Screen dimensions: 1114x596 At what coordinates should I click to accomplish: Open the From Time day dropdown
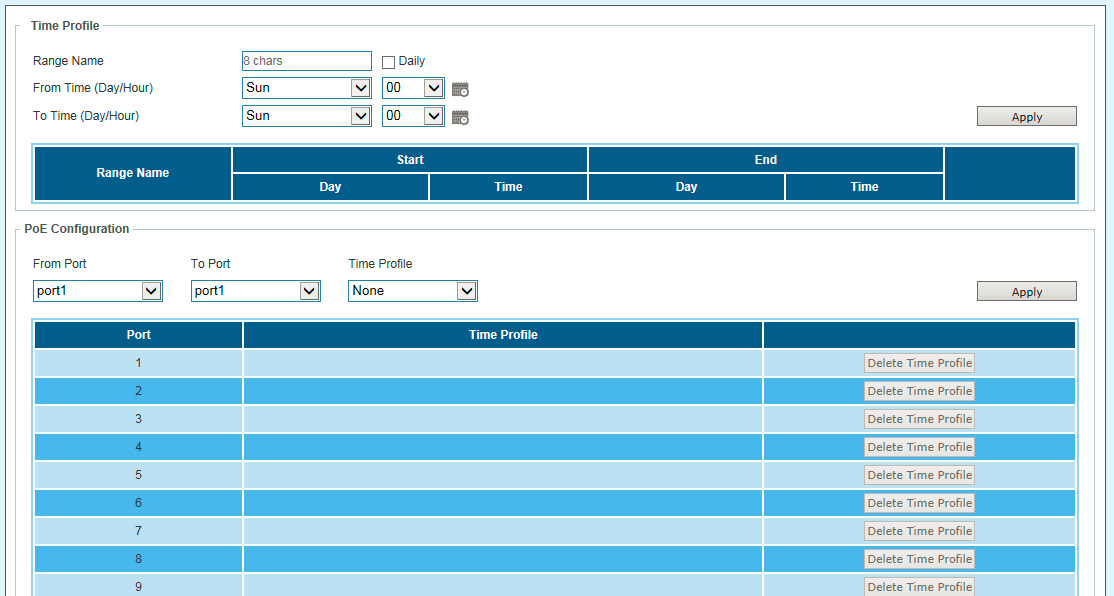pyautogui.click(x=306, y=88)
